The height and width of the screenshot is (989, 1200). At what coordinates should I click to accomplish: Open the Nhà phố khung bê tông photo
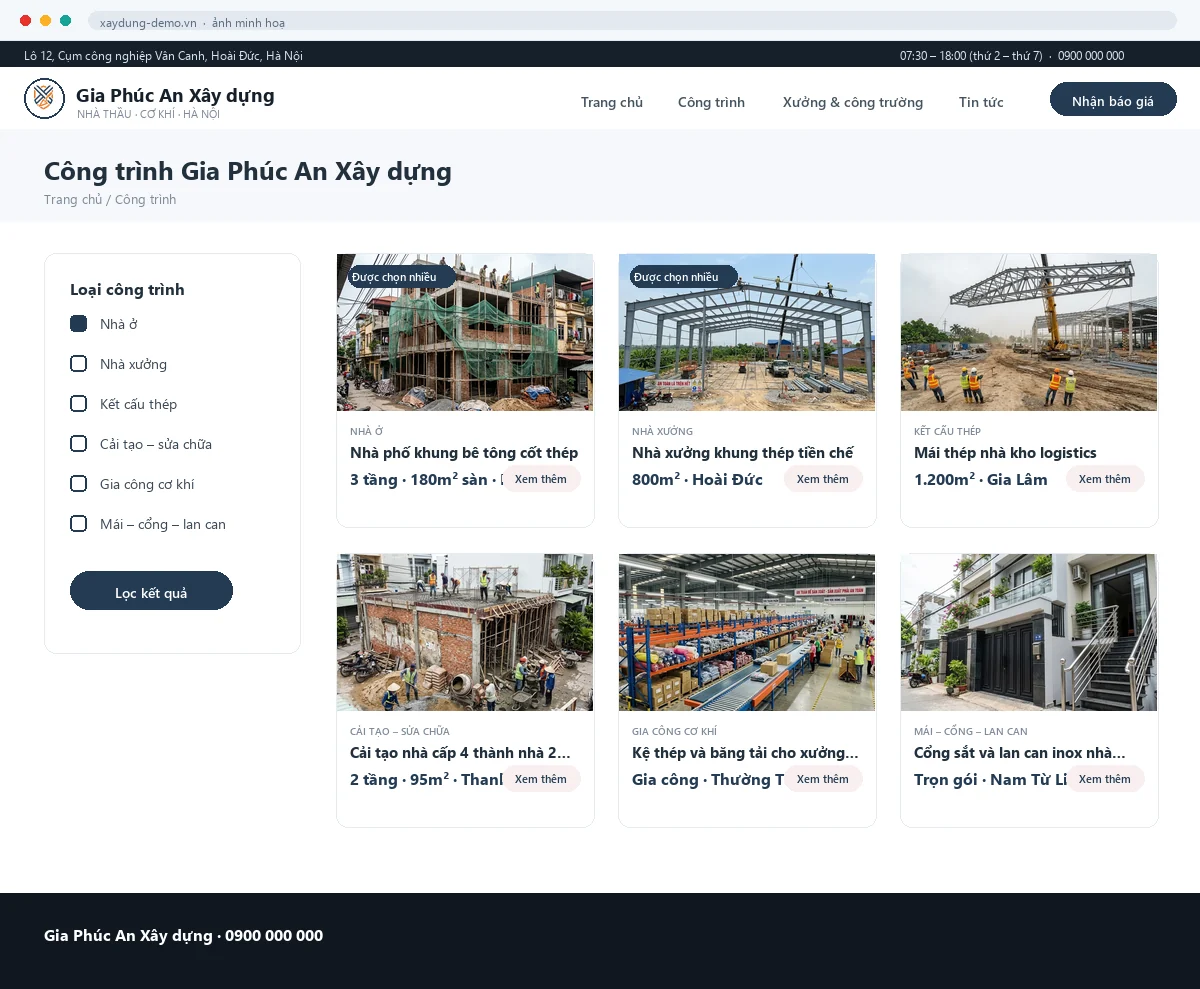(x=465, y=332)
